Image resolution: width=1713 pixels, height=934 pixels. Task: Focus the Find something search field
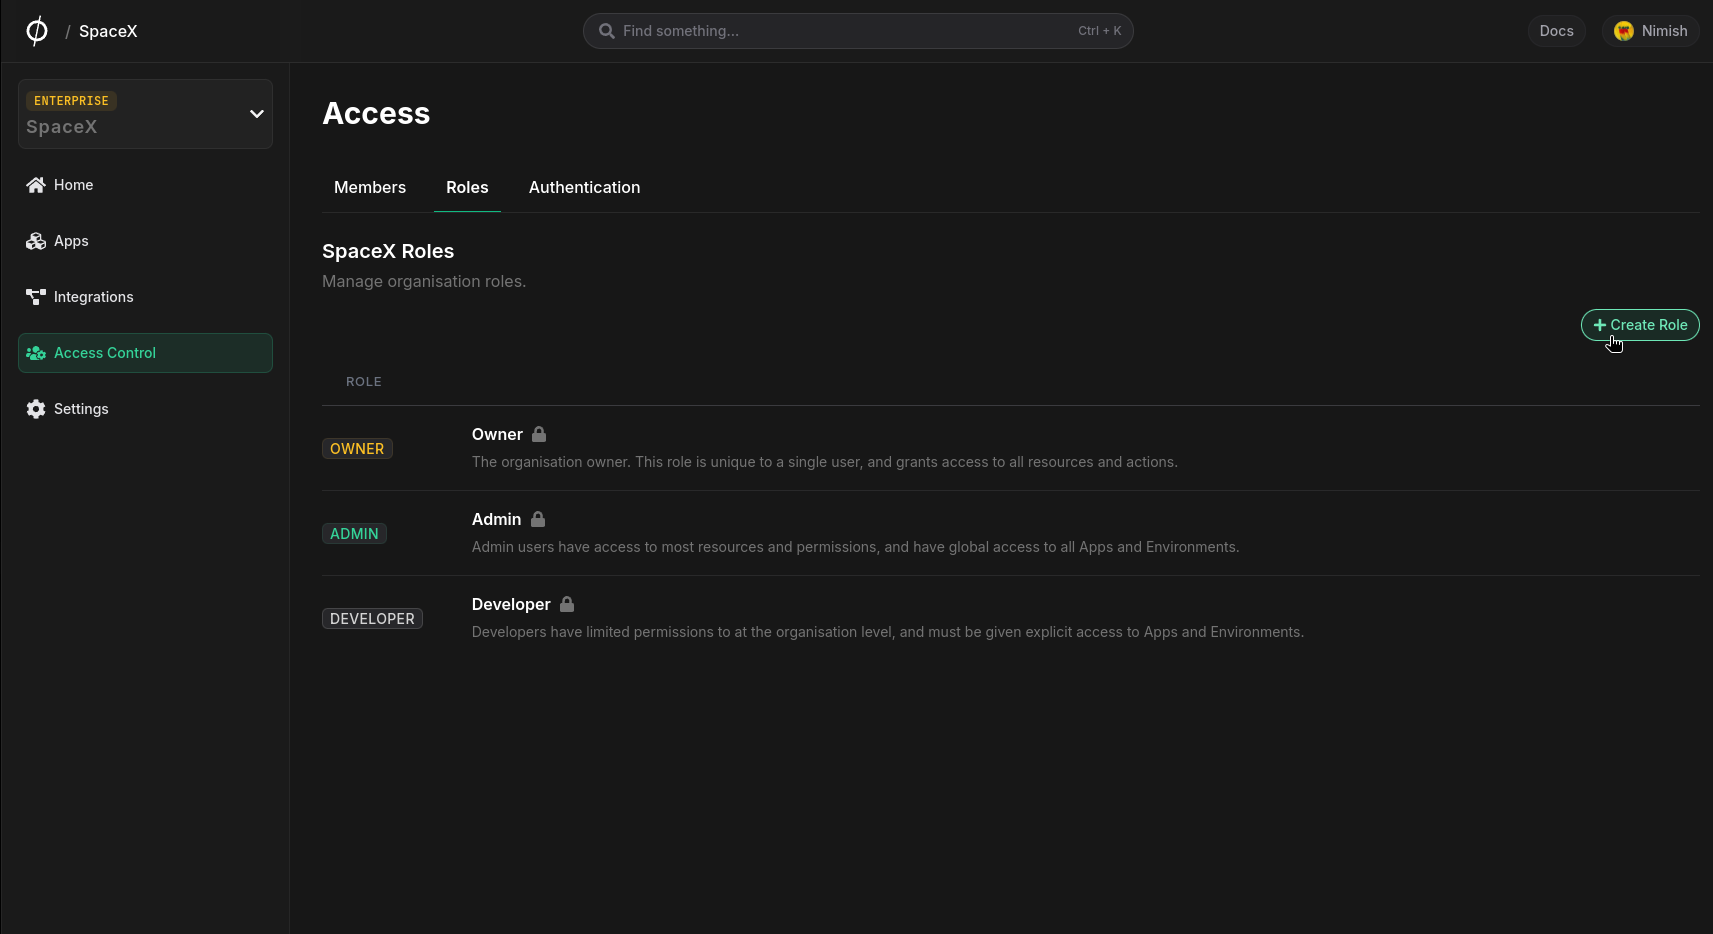pyautogui.click(x=858, y=31)
